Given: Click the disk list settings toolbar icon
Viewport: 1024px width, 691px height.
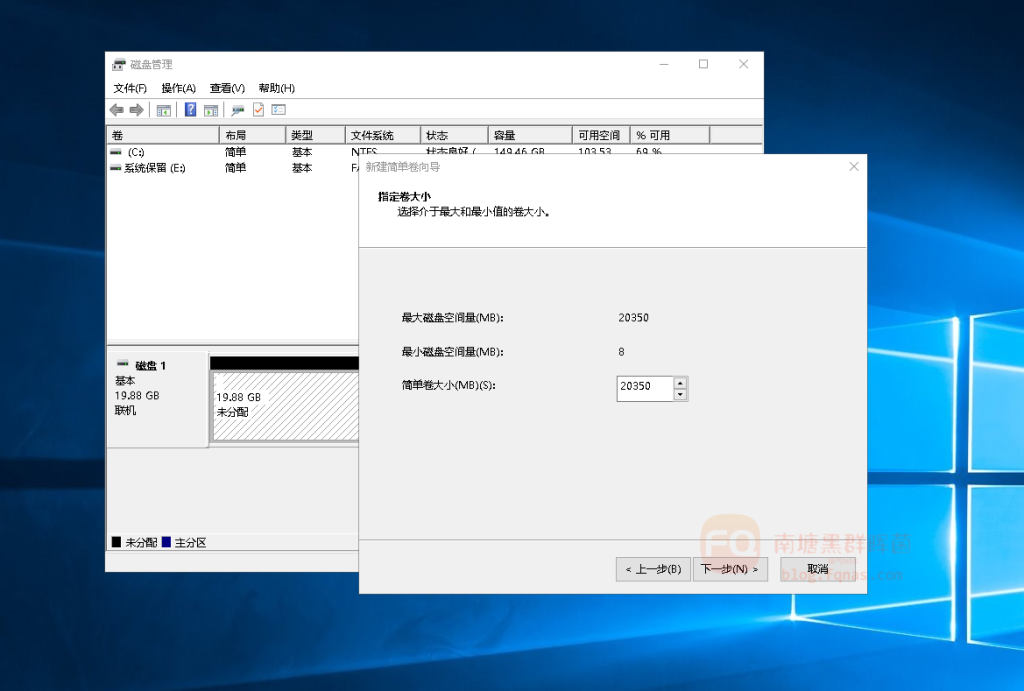Looking at the screenshot, I should click(x=279, y=110).
